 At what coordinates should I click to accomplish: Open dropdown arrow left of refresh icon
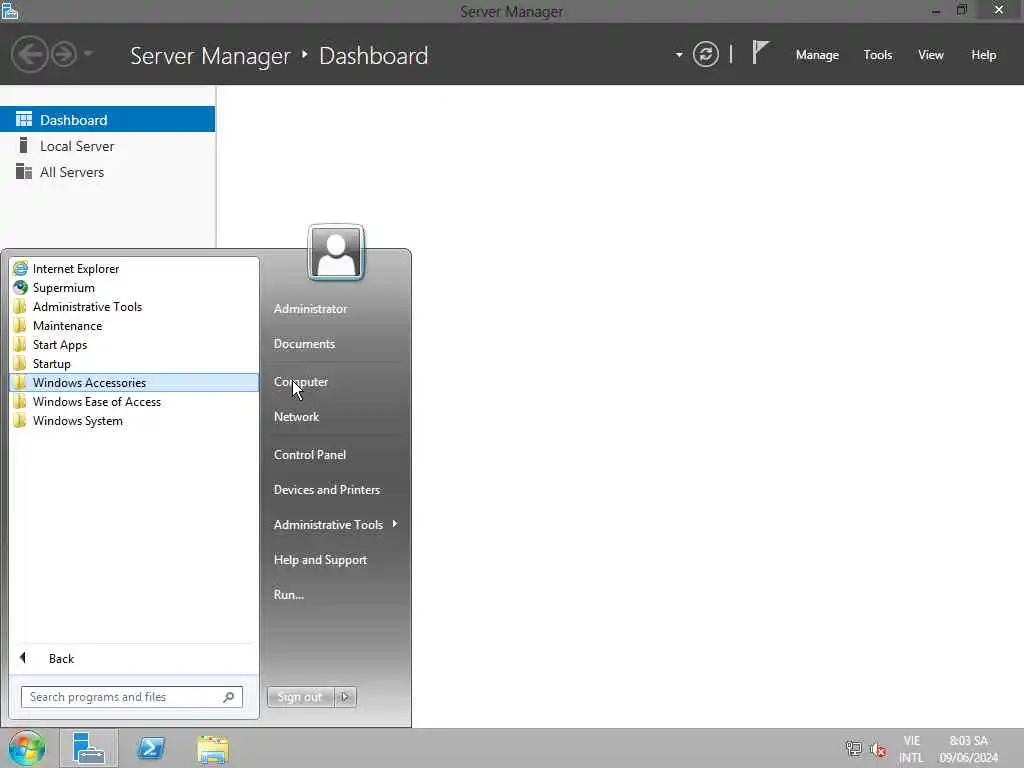tap(679, 55)
